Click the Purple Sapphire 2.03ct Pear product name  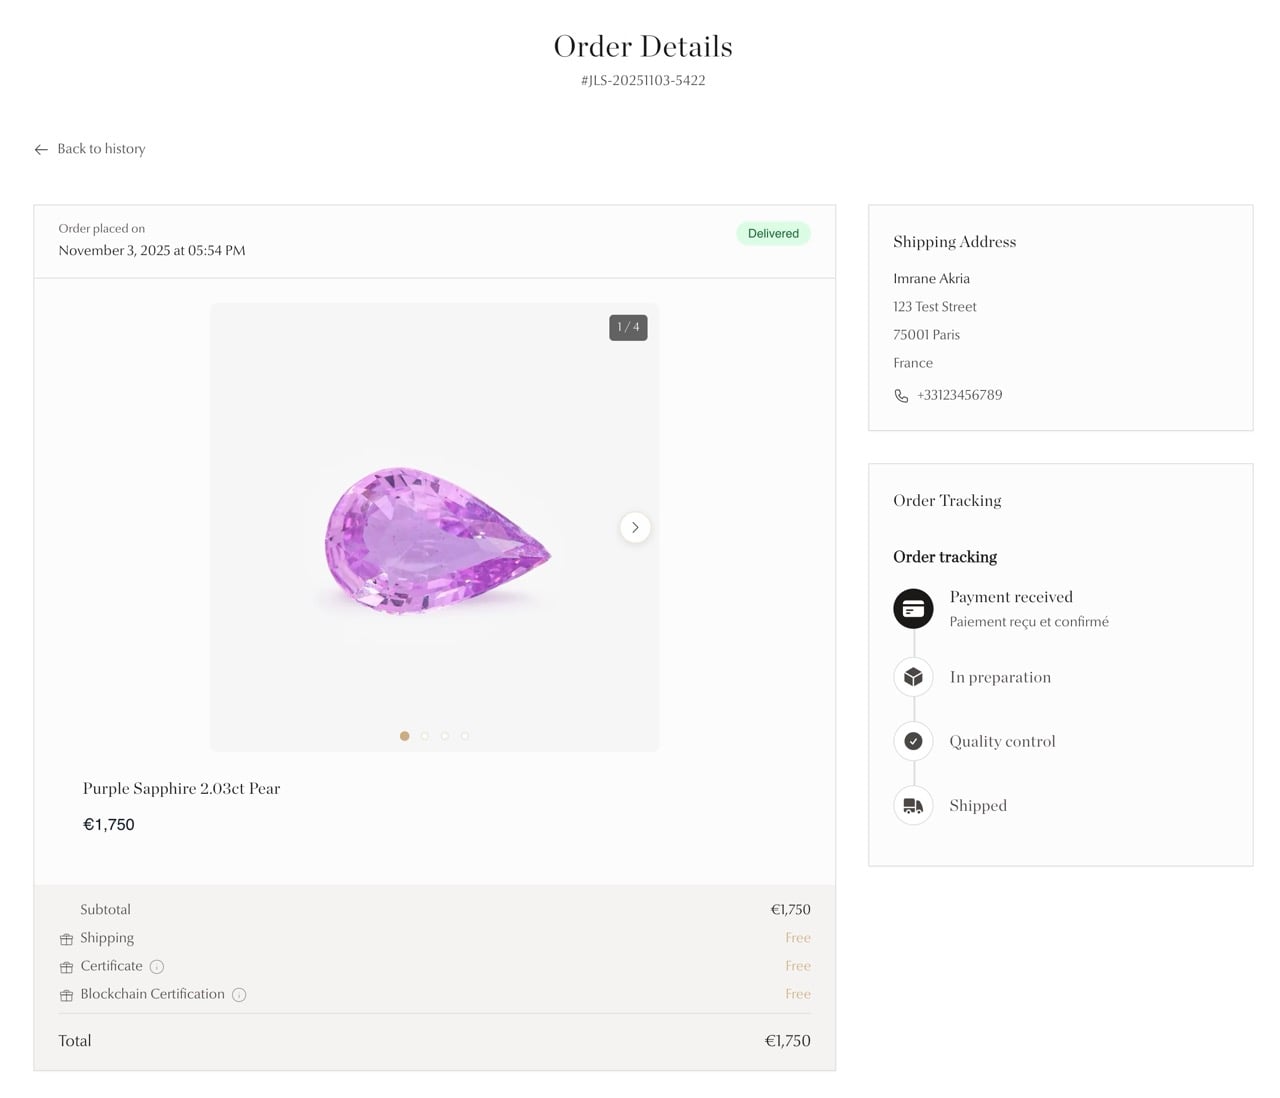(181, 788)
